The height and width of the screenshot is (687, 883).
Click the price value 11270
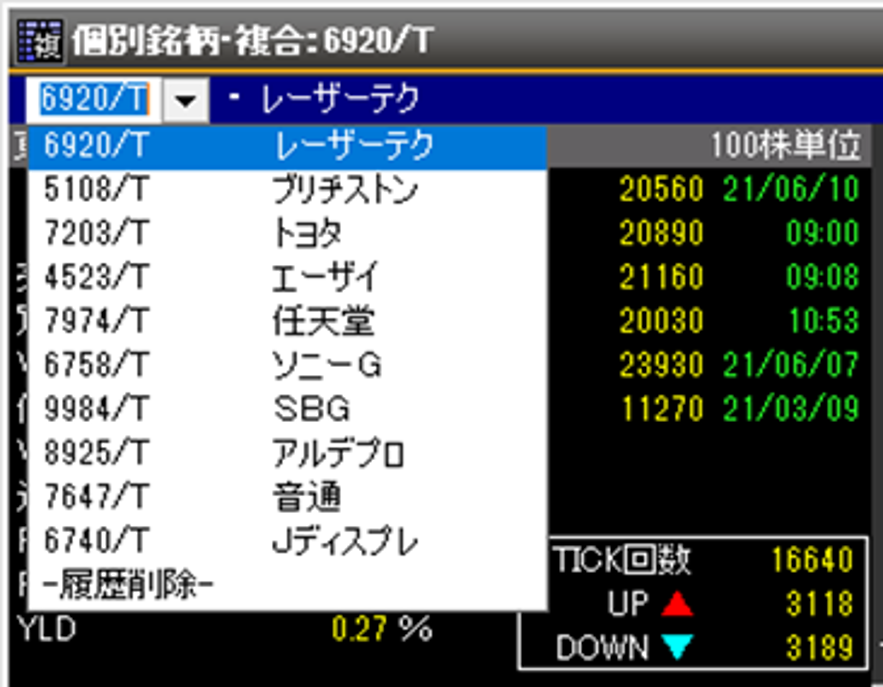point(663,408)
